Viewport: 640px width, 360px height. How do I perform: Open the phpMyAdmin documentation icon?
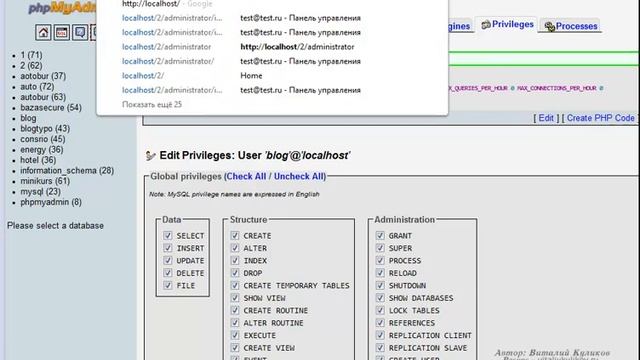(x=80, y=32)
